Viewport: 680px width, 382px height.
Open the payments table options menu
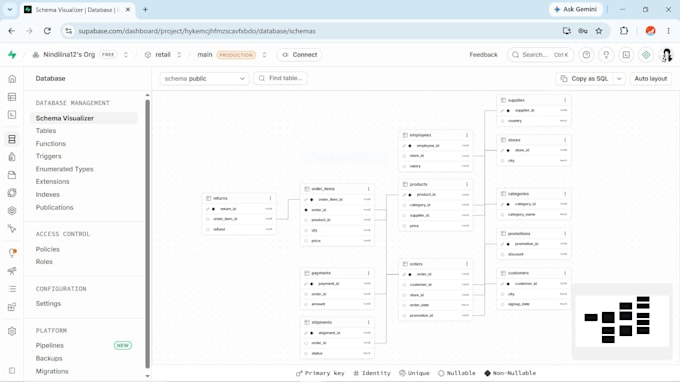(369, 273)
